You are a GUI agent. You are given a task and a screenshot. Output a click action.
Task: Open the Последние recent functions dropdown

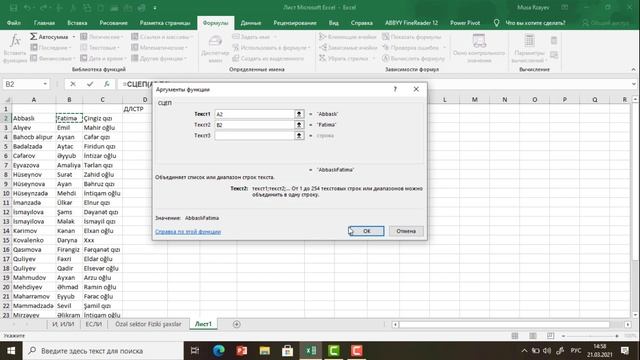(51, 48)
